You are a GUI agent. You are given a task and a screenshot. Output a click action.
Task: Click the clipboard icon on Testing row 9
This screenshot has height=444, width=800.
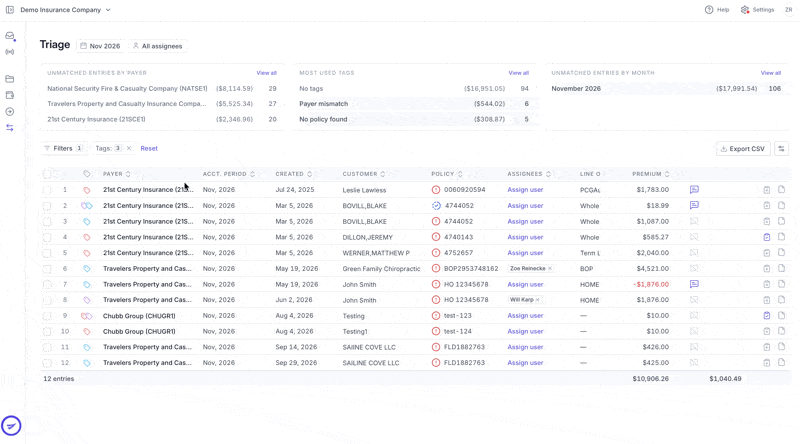tap(766, 315)
